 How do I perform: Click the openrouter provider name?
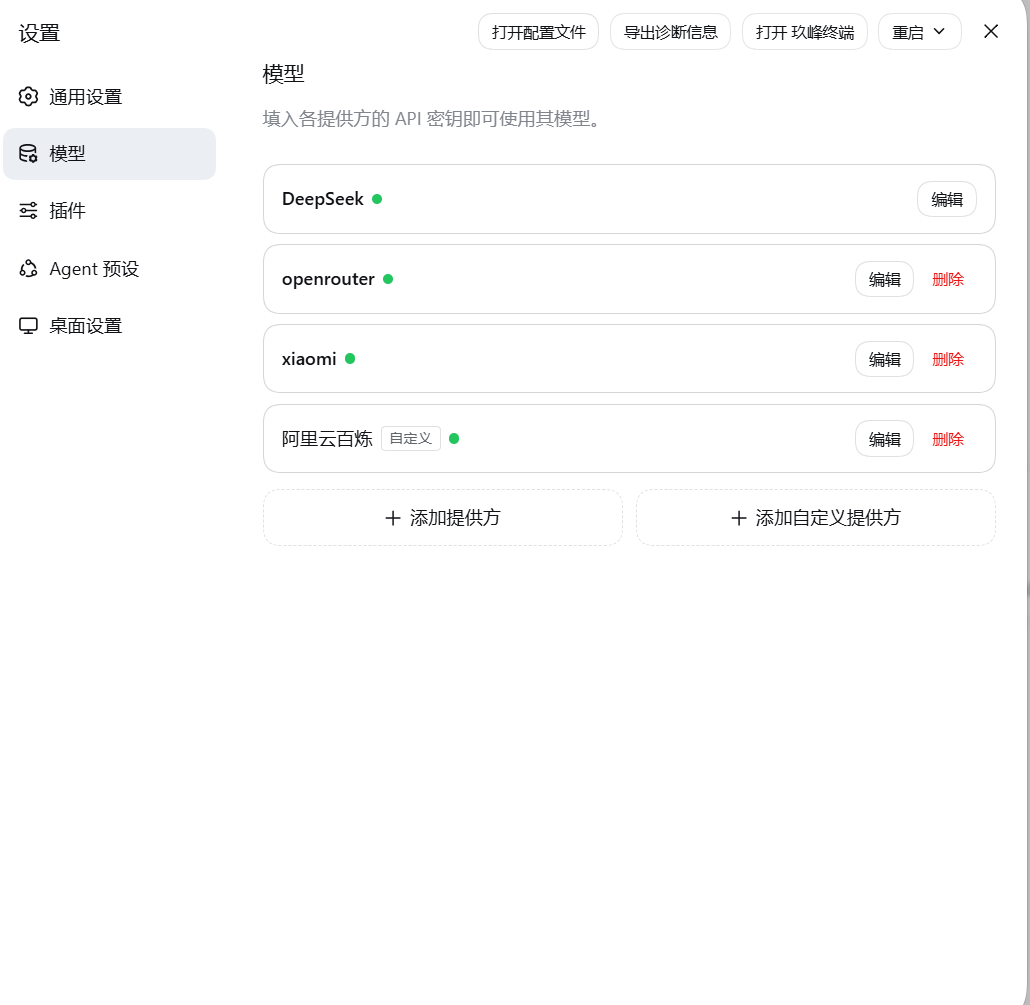pos(328,279)
